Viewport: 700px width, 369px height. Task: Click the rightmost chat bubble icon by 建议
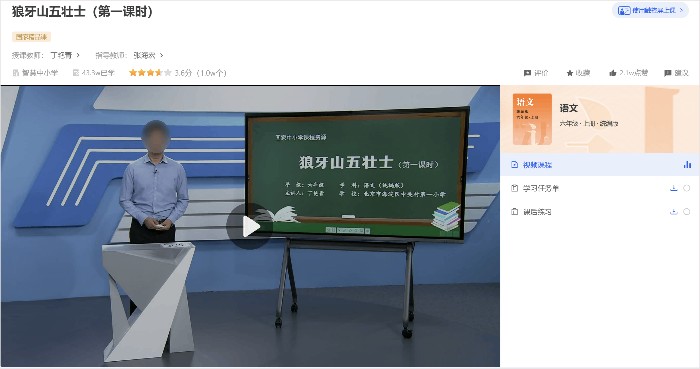667,73
